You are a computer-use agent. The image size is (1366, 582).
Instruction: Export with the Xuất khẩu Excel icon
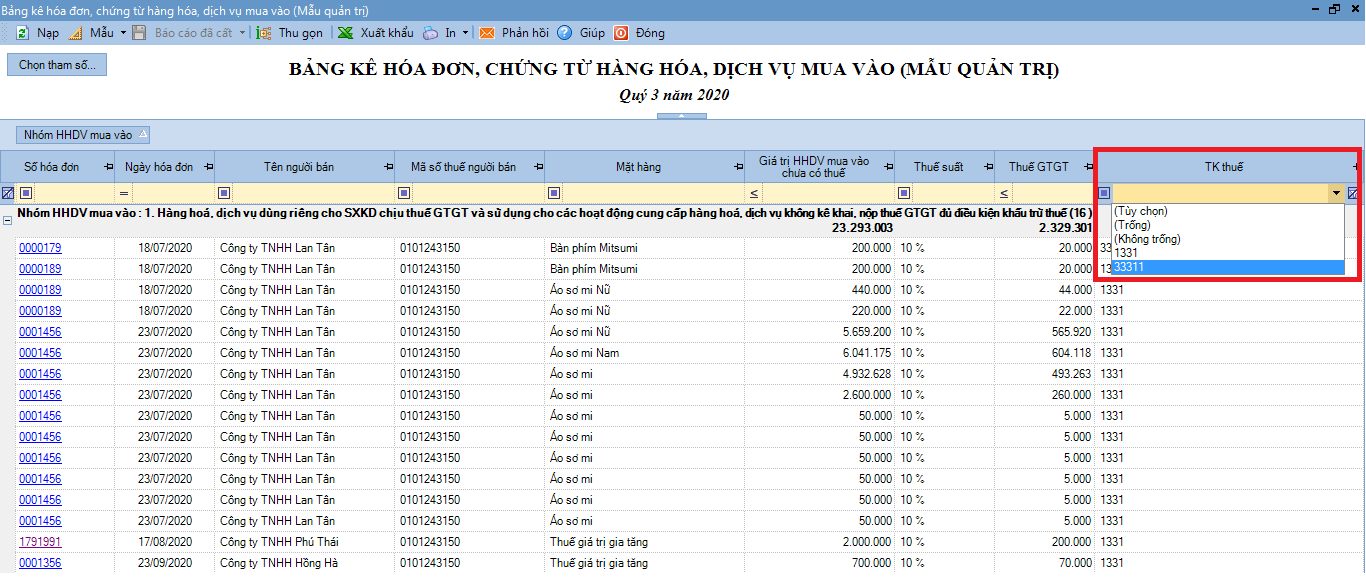pos(345,33)
